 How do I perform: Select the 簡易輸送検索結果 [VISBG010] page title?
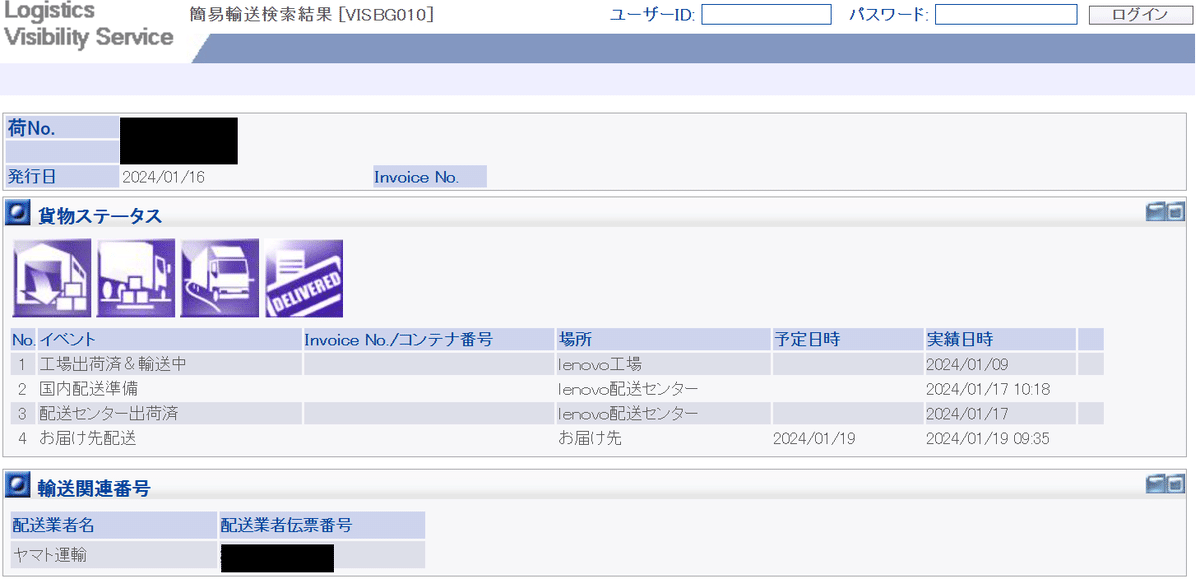(x=311, y=14)
